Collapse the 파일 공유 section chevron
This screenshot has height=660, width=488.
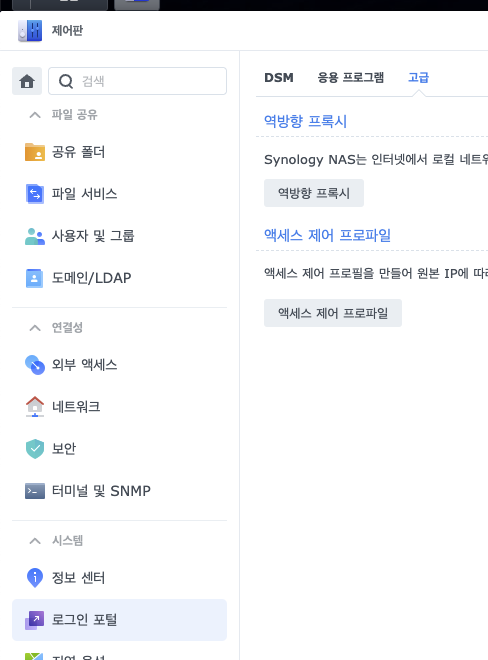tap(35, 114)
